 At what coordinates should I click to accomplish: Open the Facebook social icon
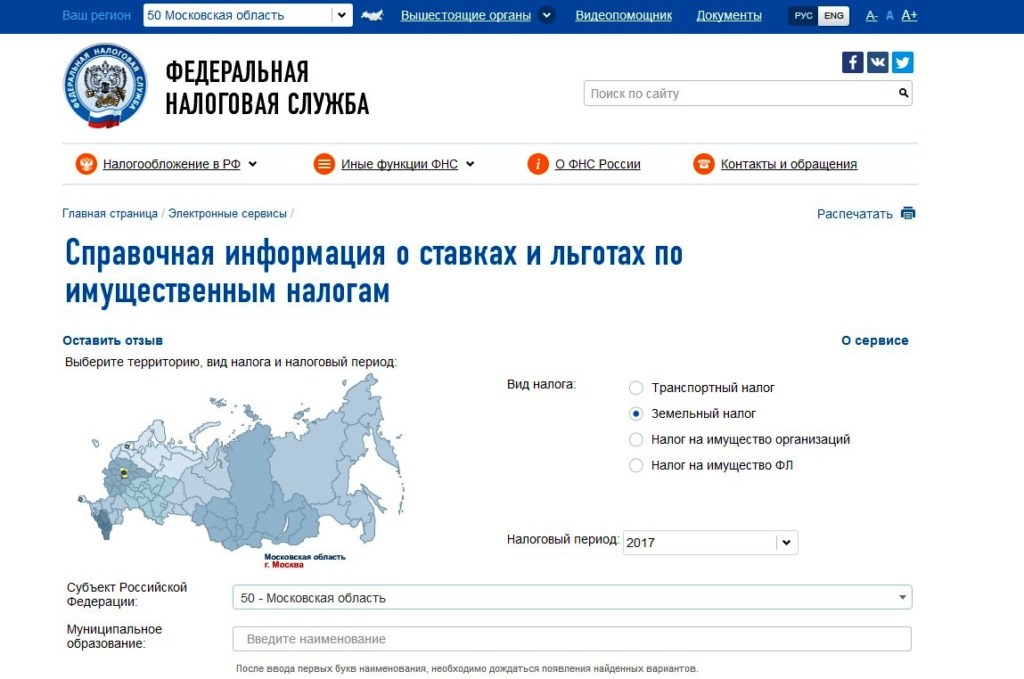pyautogui.click(x=852, y=62)
